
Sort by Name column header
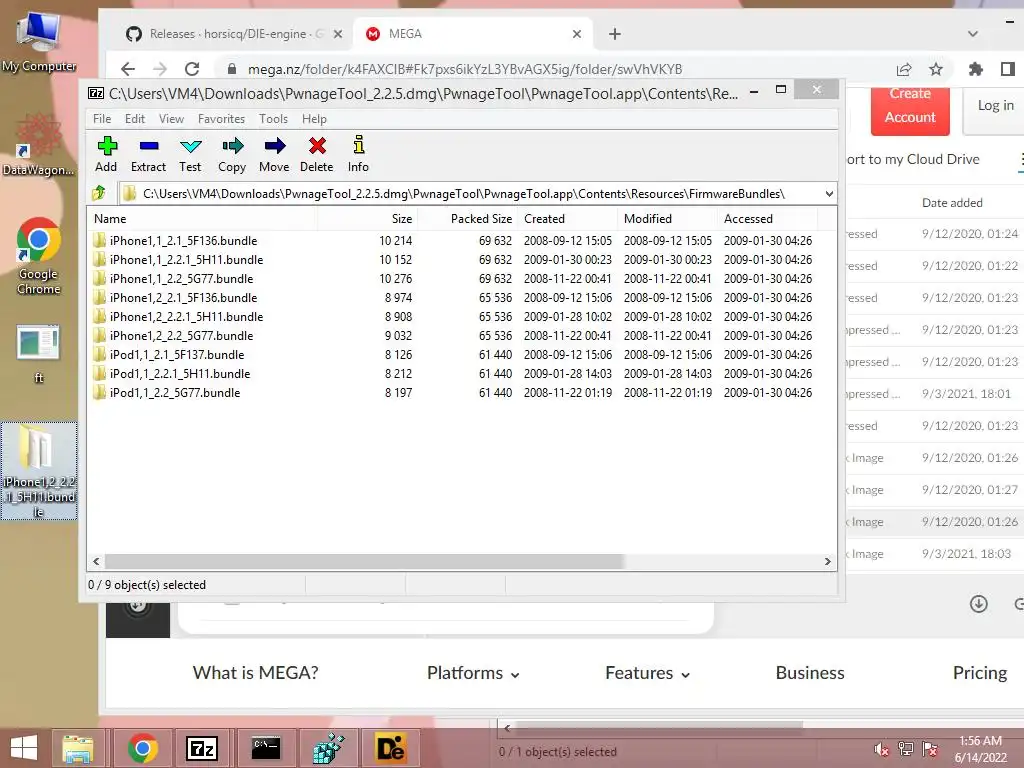pos(202,219)
